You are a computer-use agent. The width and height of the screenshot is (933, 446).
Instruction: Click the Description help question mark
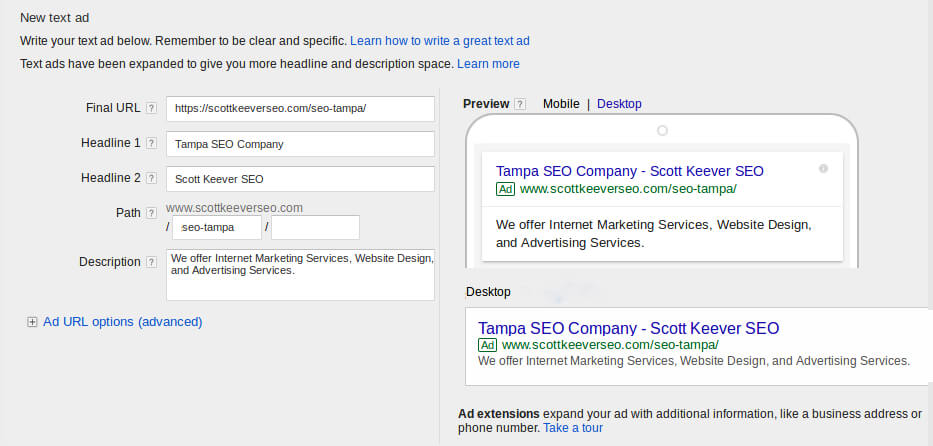coord(152,262)
